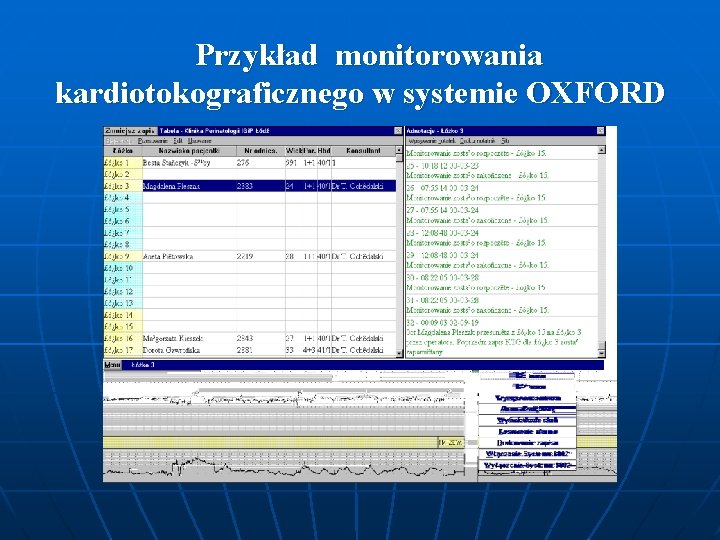Screen dimensions: 720x540
Task: Click the table scrollbar down arrow
Action: pyautogui.click(x=399, y=354)
